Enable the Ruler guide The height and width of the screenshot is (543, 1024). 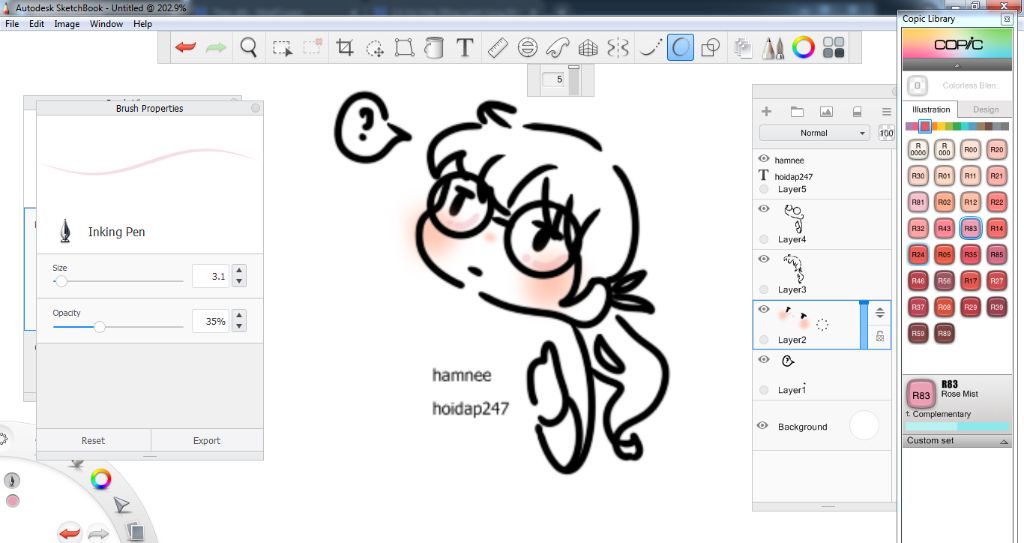coord(498,47)
